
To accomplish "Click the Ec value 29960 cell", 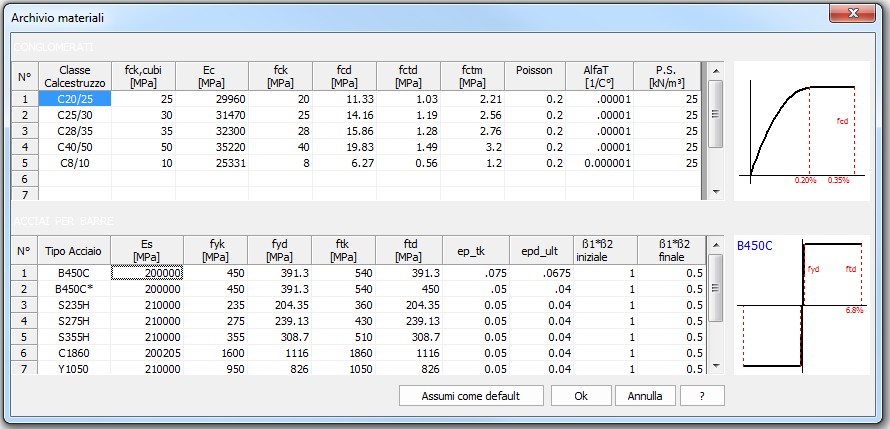I will (x=212, y=99).
